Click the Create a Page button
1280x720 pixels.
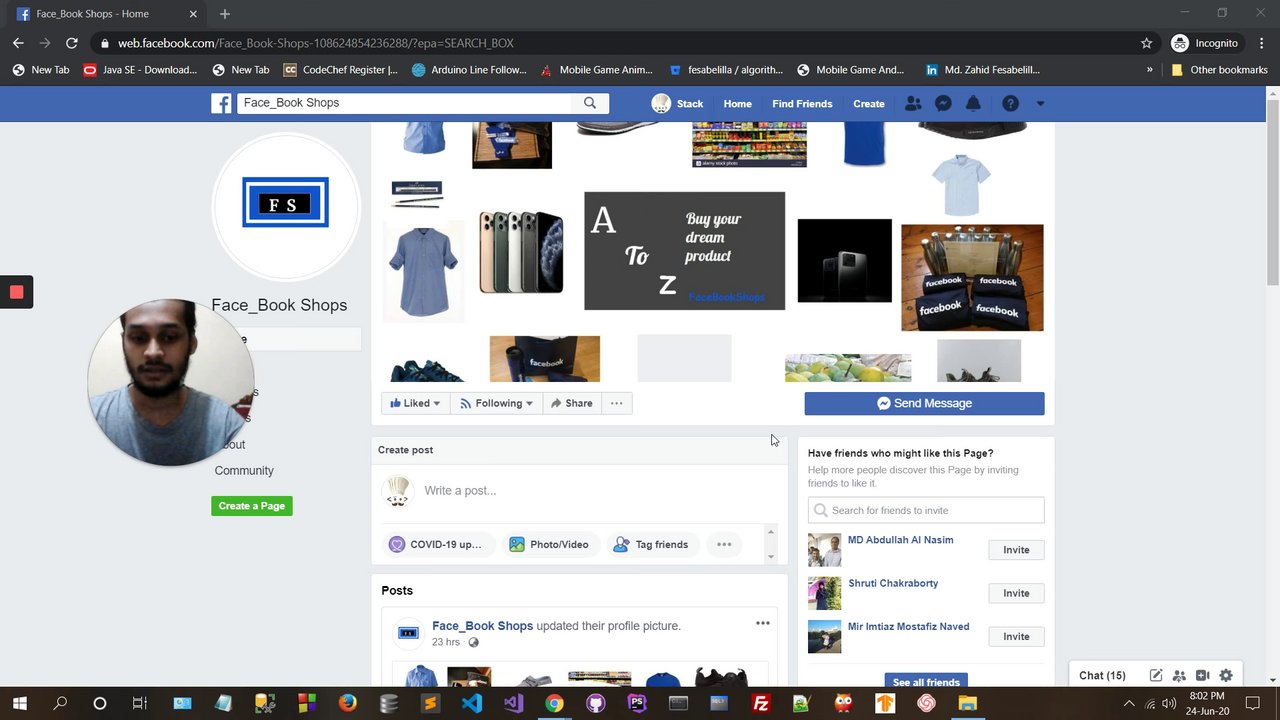click(x=252, y=506)
